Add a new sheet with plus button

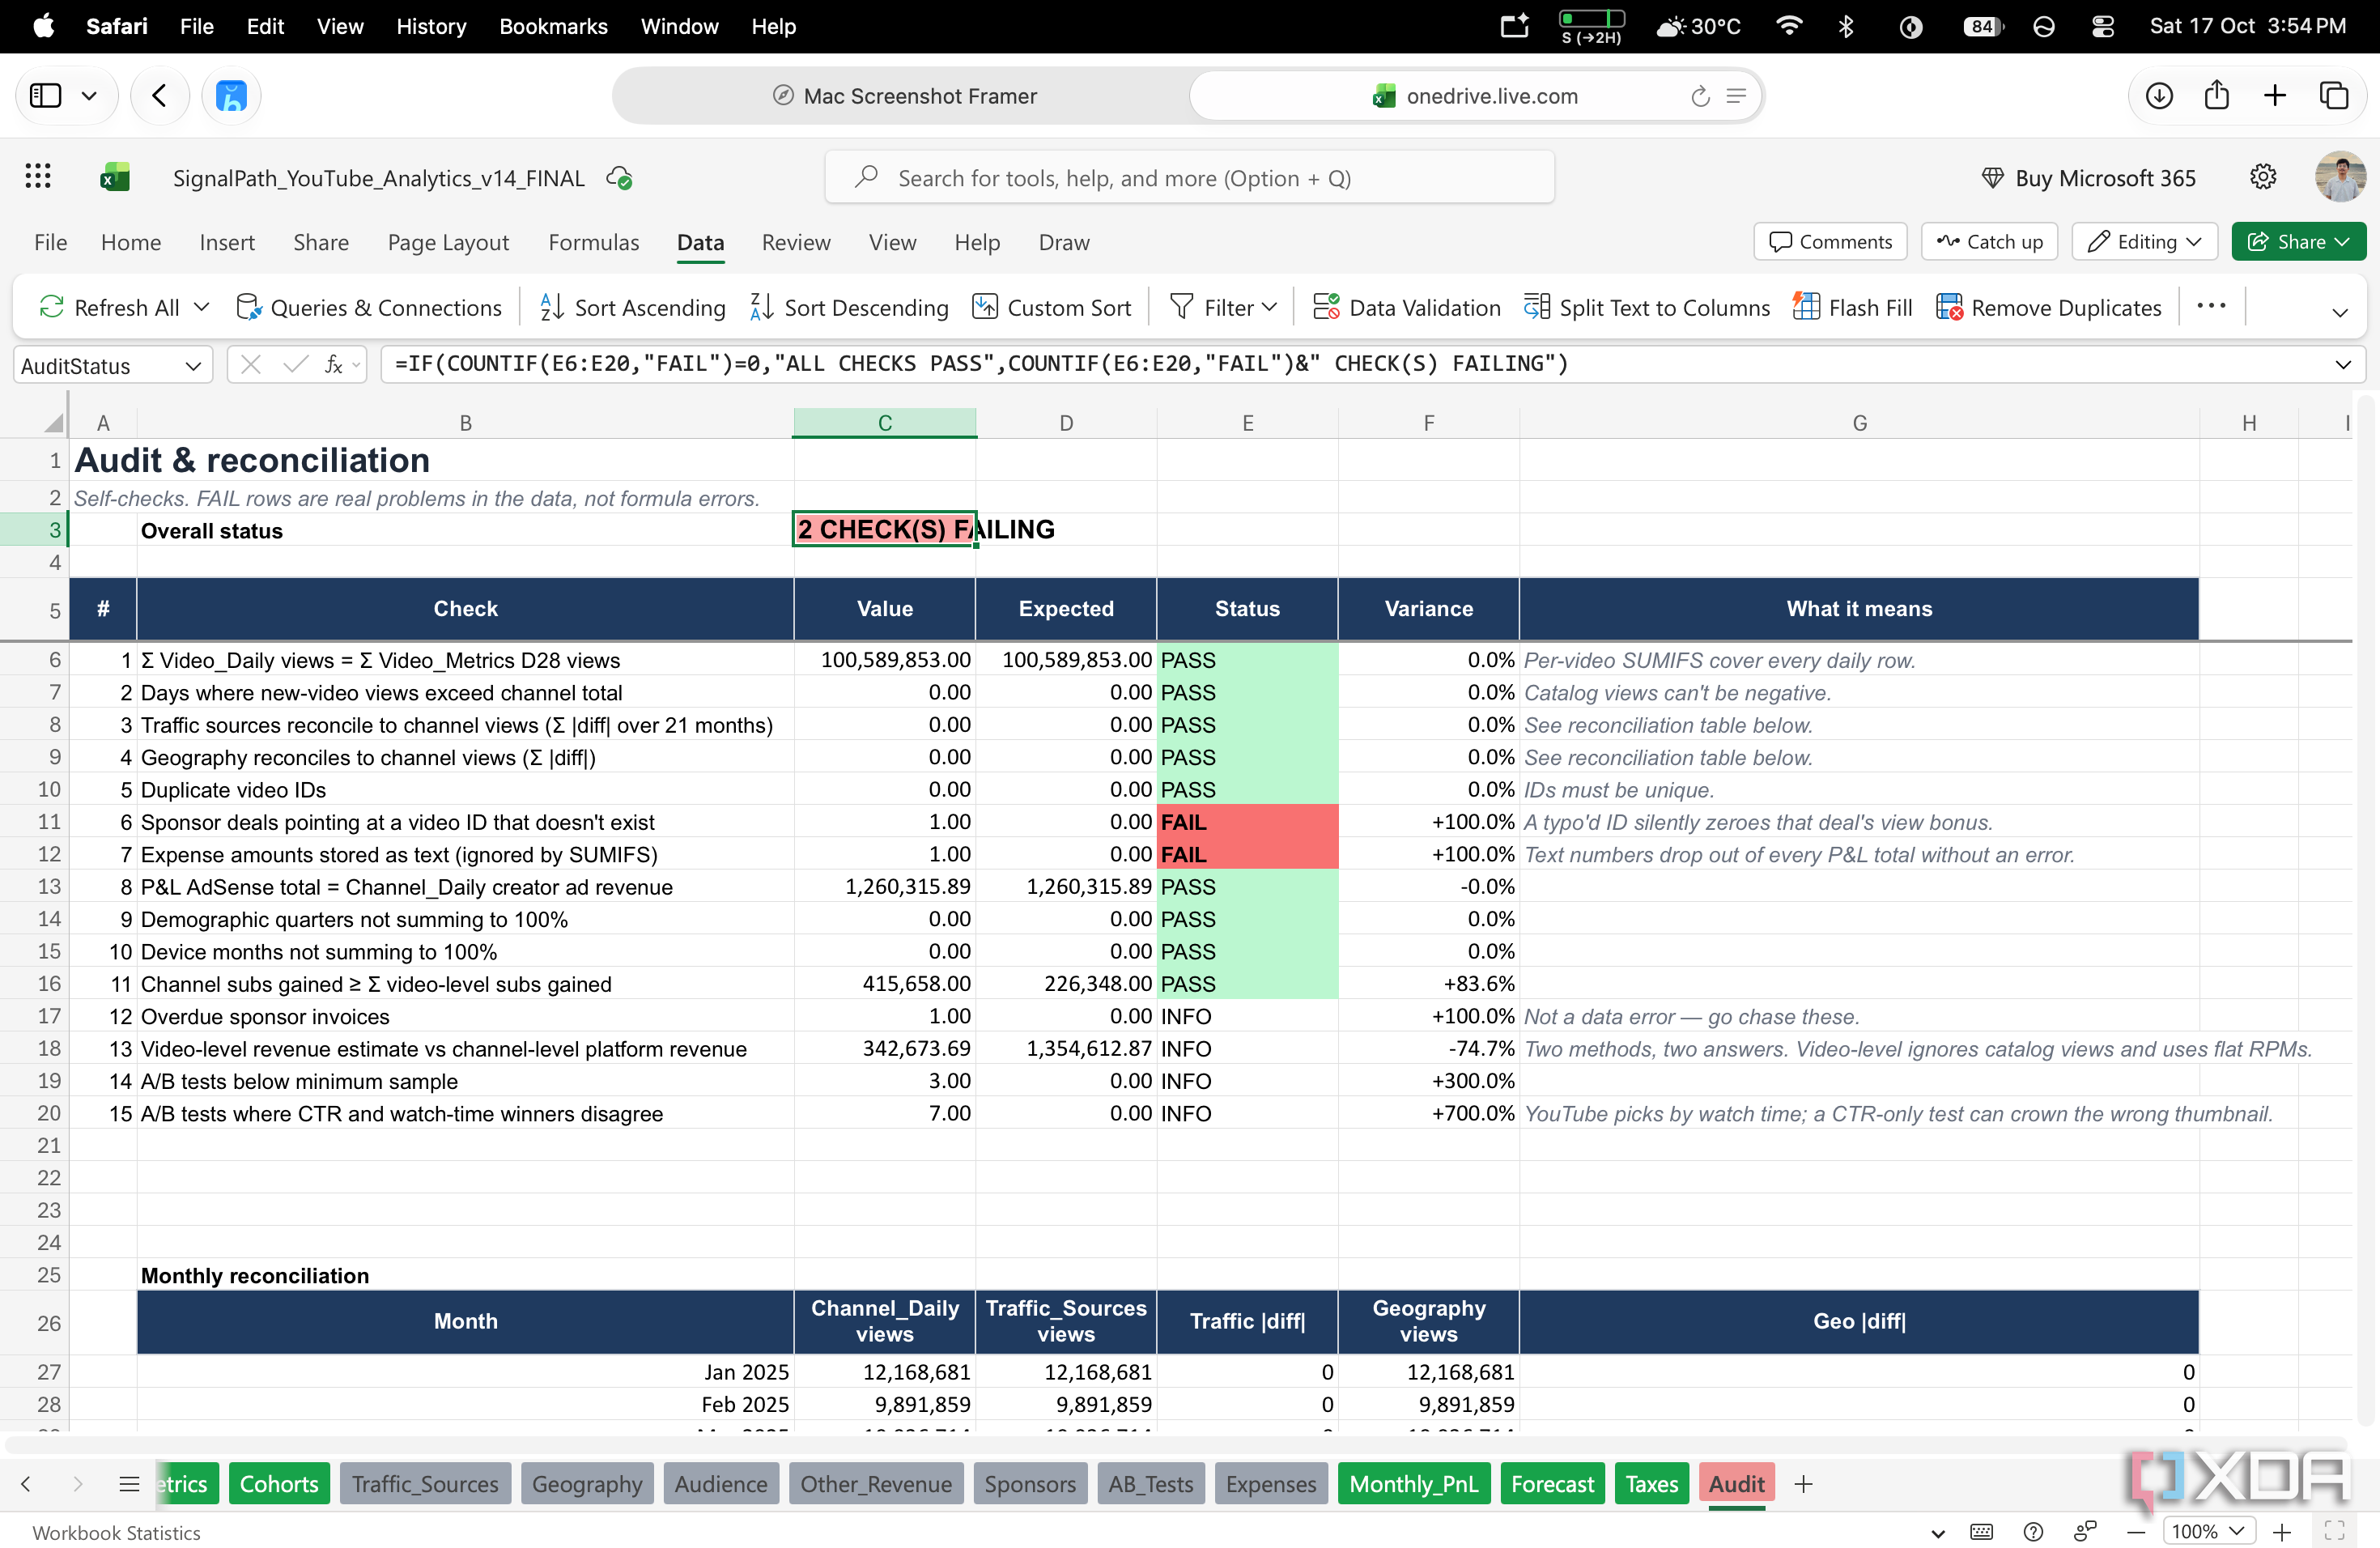coord(1803,1484)
